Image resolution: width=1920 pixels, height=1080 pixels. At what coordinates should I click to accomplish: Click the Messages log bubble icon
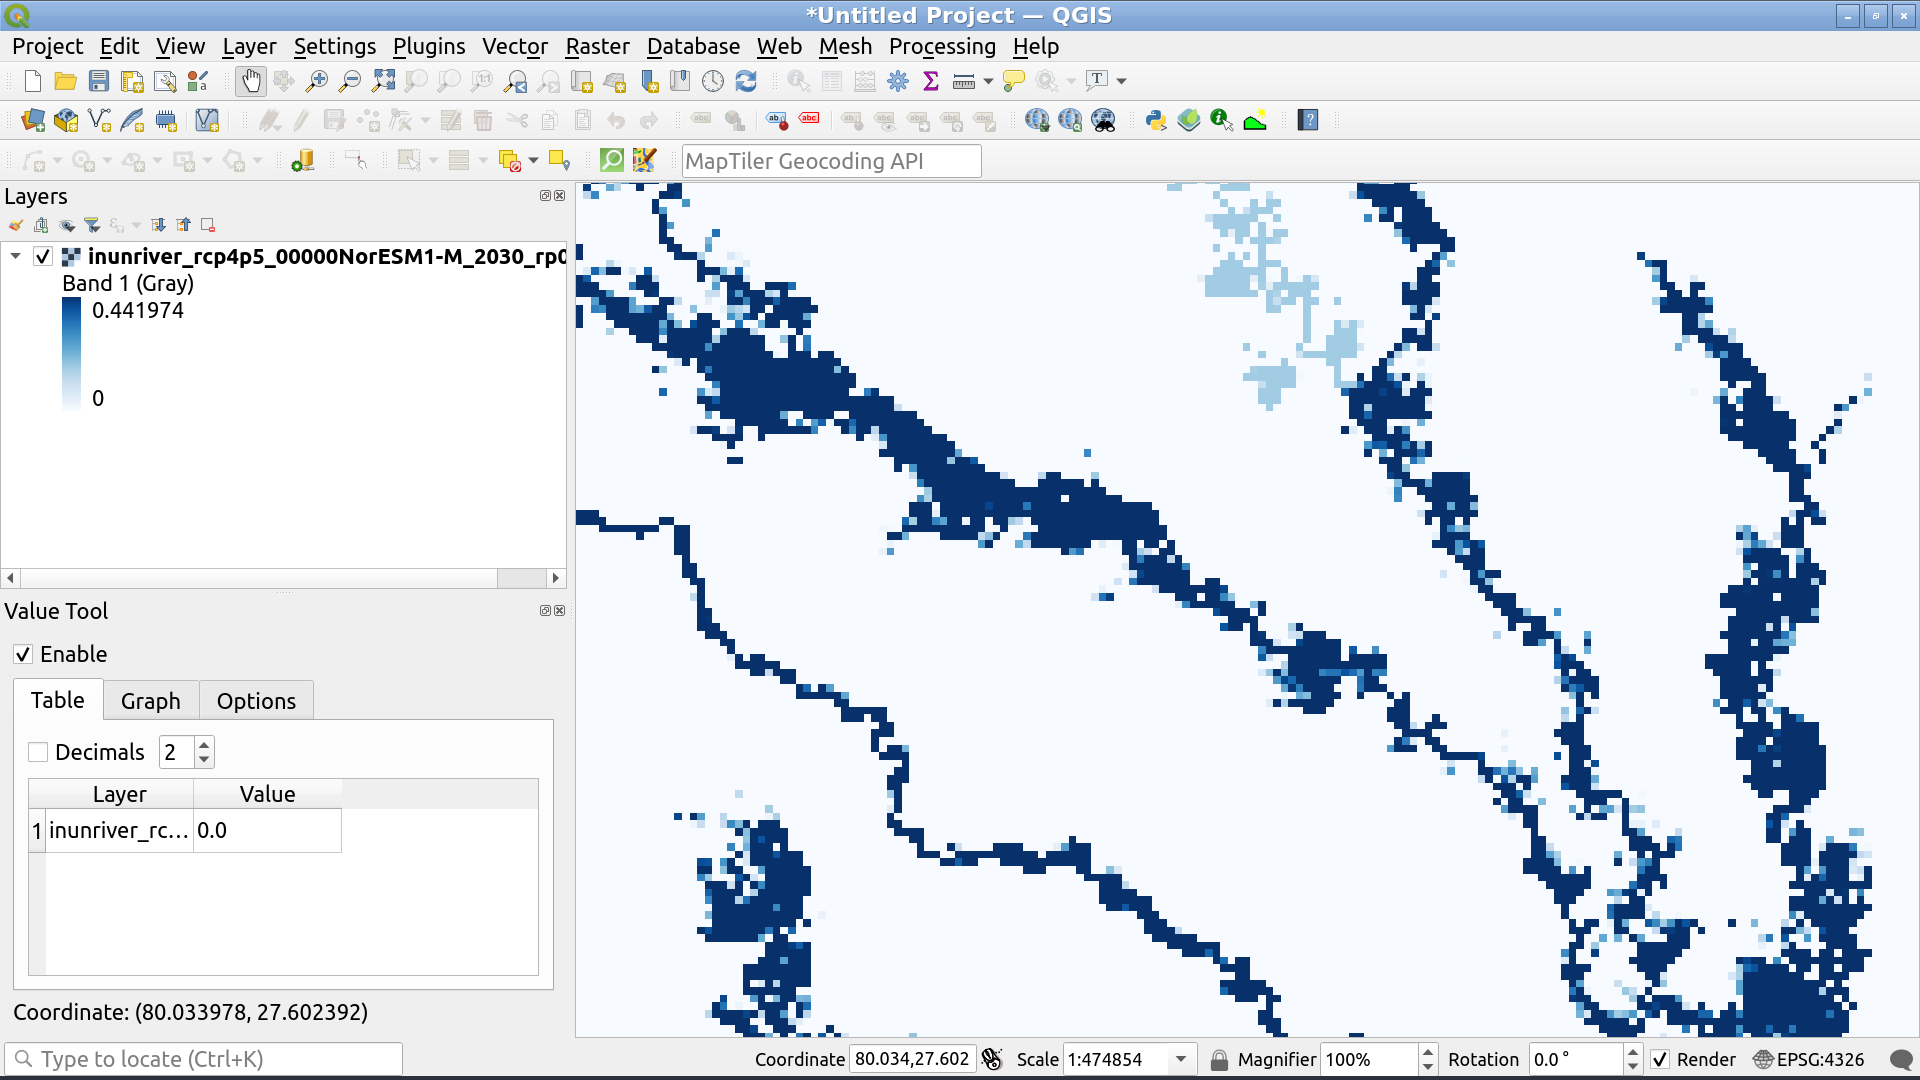tap(1901, 1059)
